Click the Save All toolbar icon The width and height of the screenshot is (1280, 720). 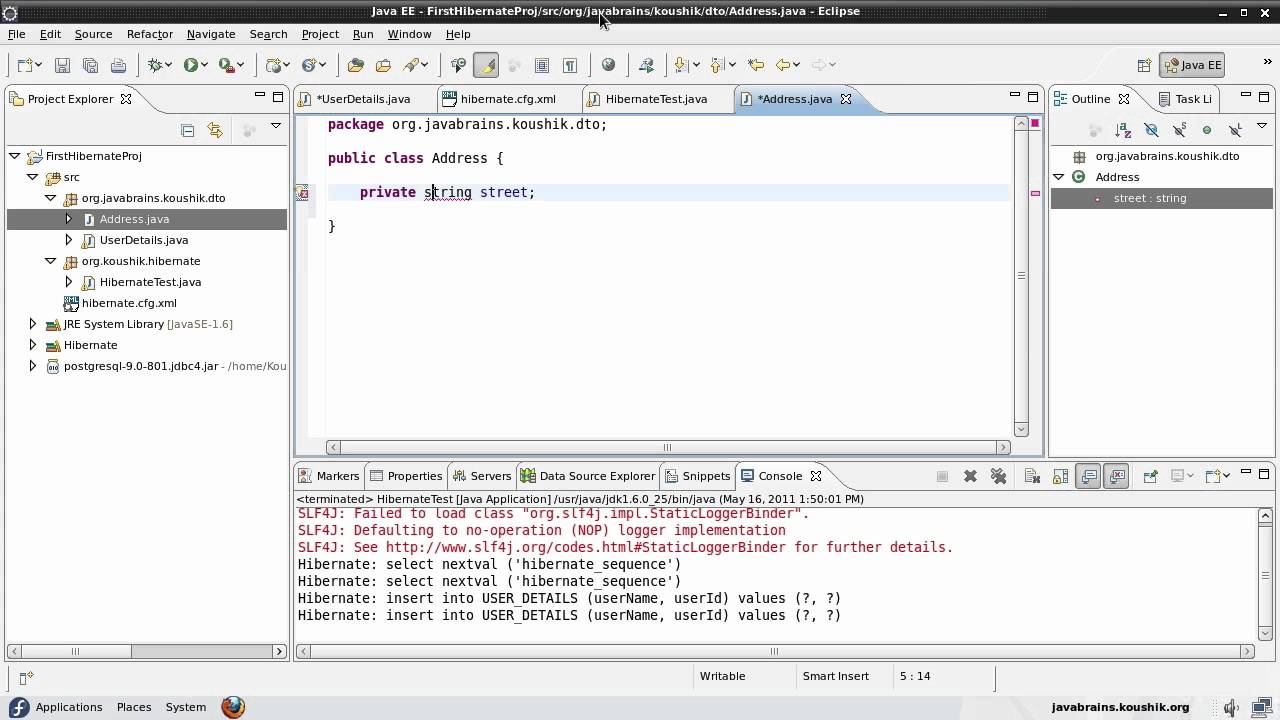tap(90, 65)
